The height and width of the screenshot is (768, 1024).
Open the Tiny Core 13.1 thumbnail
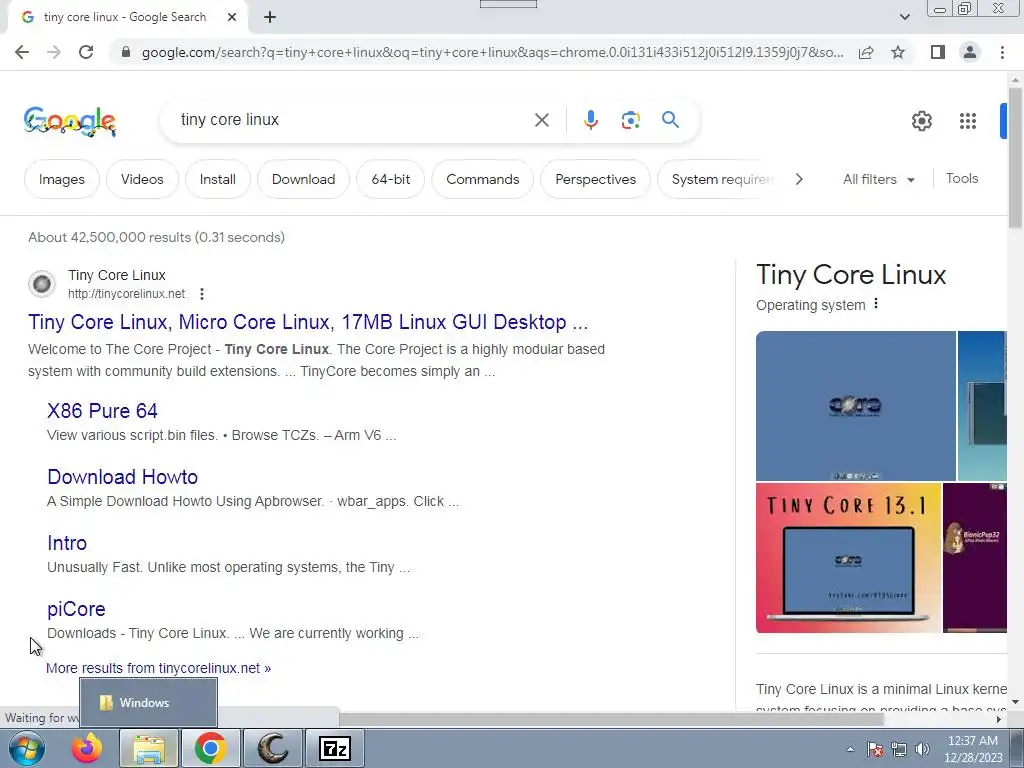coord(848,558)
